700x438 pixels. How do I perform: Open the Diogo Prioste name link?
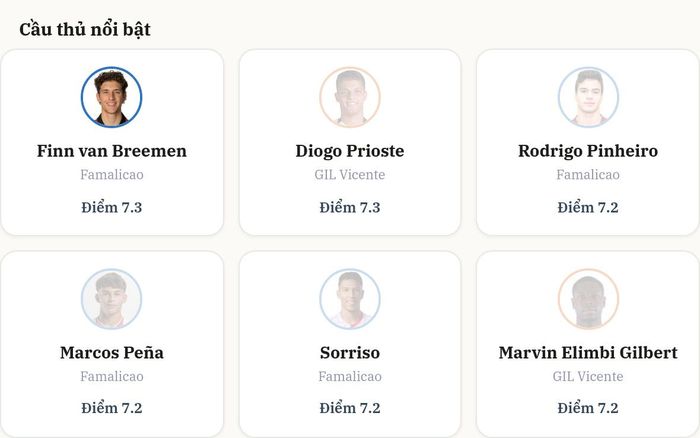tap(350, 151)
